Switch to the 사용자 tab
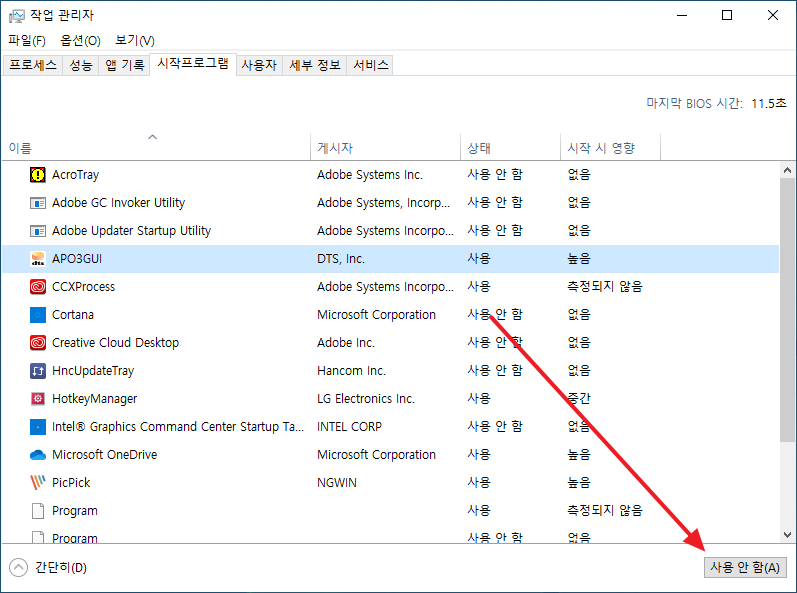Image resolution: width=797 pixels, height=593 pixels. (259, 65)
